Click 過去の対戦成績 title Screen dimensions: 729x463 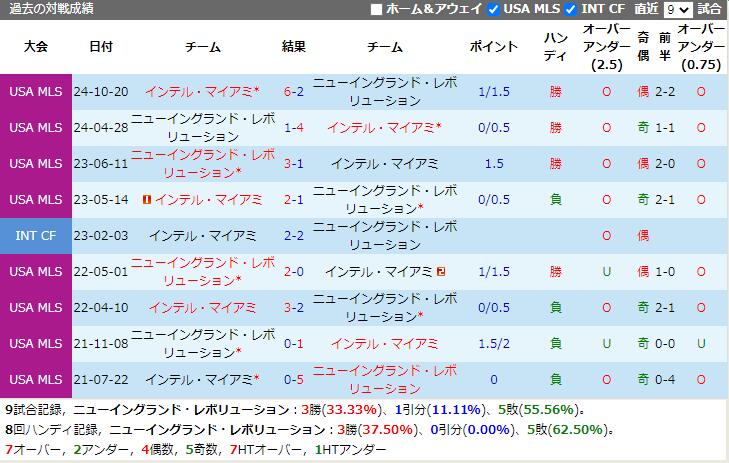[x=52, y=9]
